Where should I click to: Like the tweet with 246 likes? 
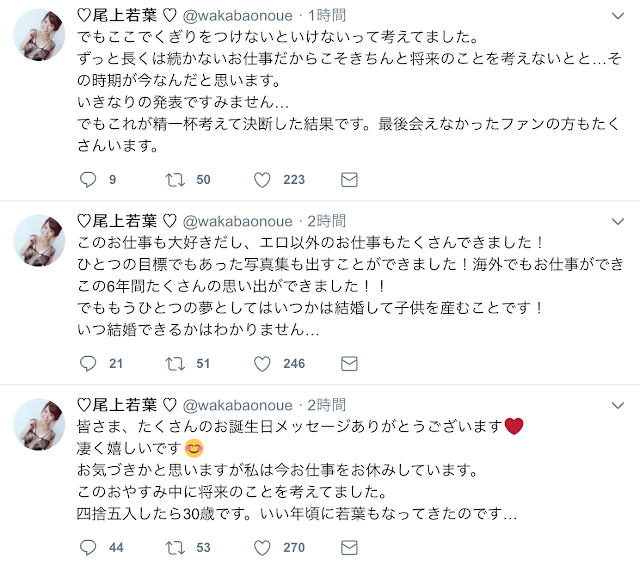pos(263,363)
